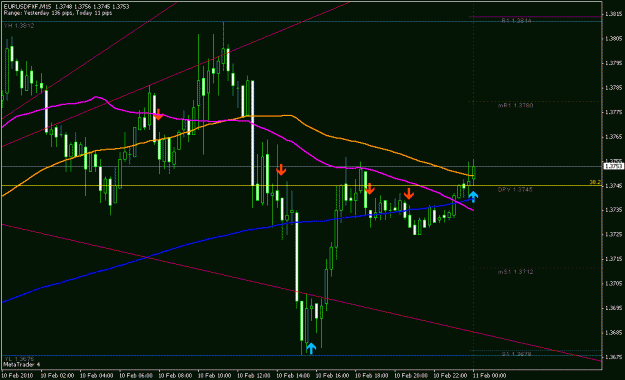The width and height of the screenshot is (625, 380).
Task: Click the '10 Feb 18:00' time axis label
Action: coord(371,376)
